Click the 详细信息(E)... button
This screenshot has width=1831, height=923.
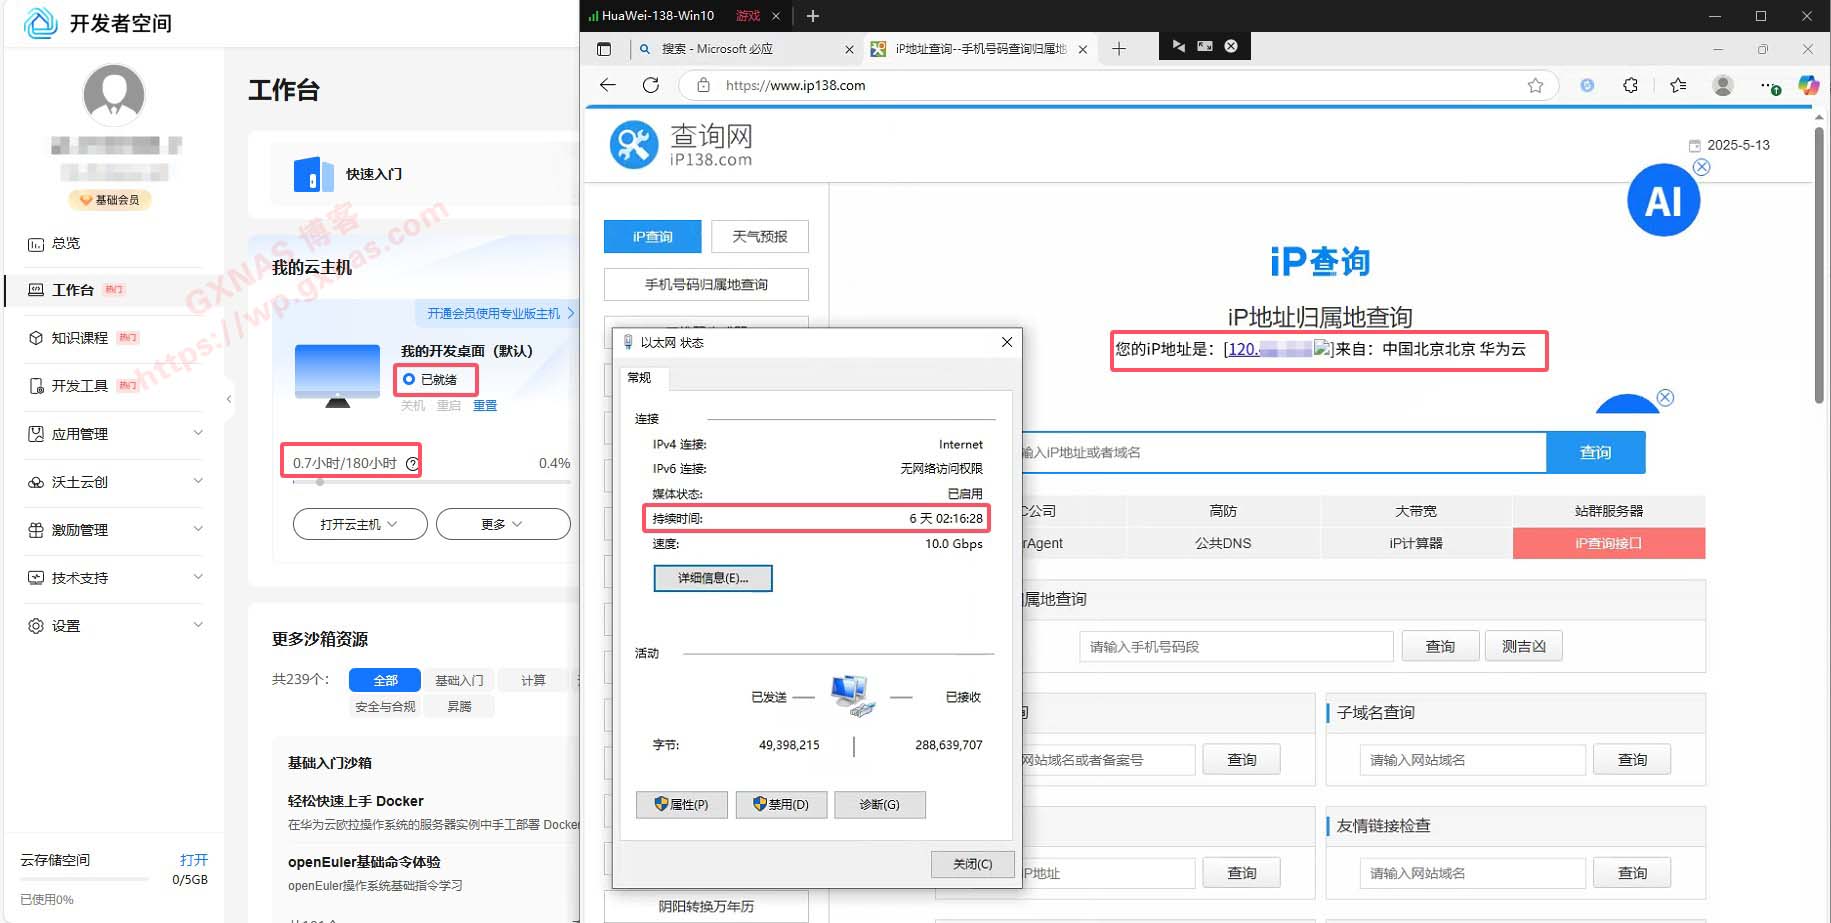712,578
